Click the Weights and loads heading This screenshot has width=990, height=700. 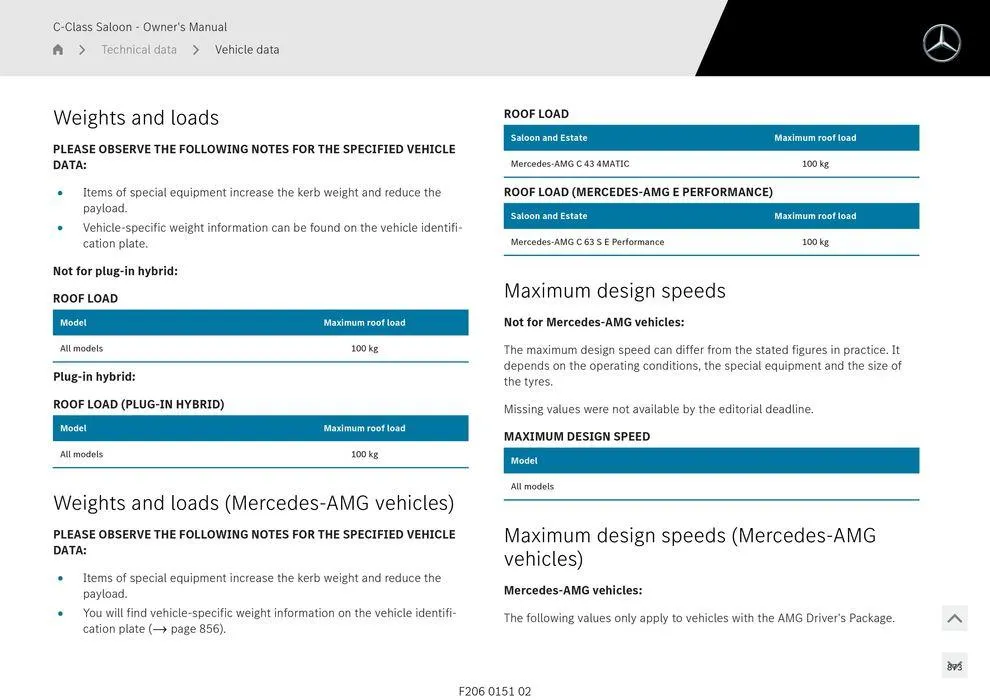[x=136, y=118]
